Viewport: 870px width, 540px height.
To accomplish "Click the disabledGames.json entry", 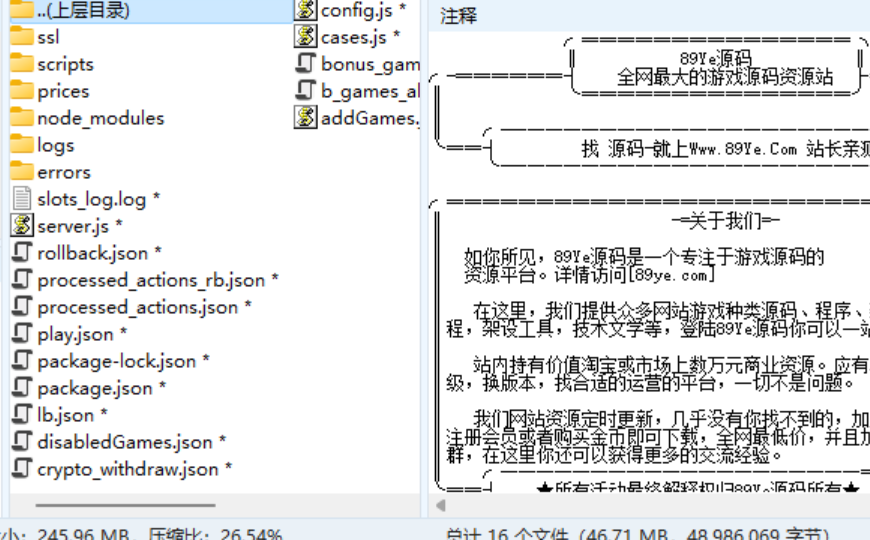I will [x=124, y=442].
